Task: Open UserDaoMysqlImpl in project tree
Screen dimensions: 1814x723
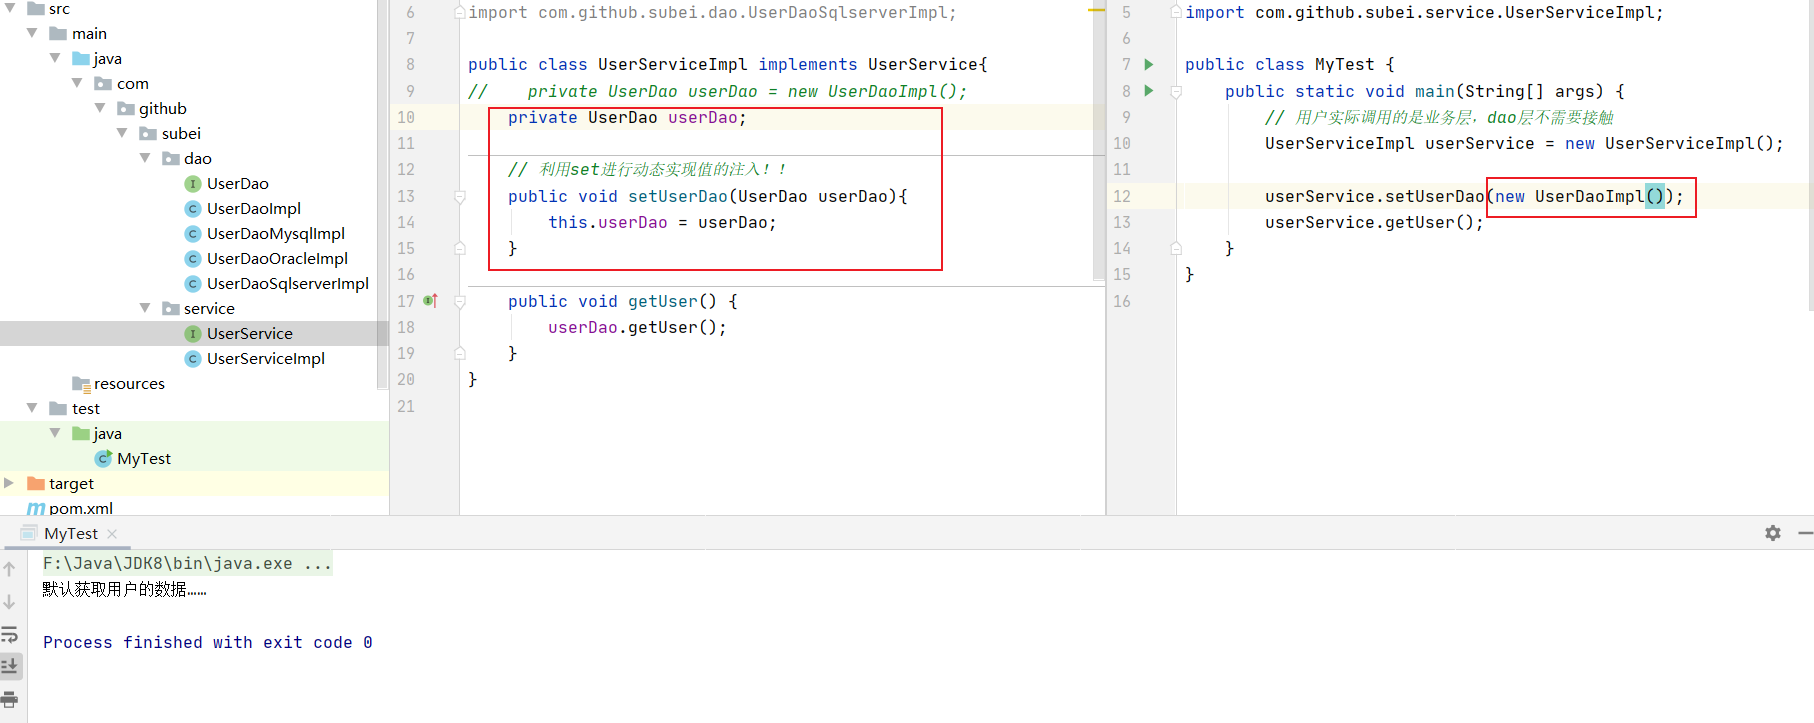Action: point(275,233)
